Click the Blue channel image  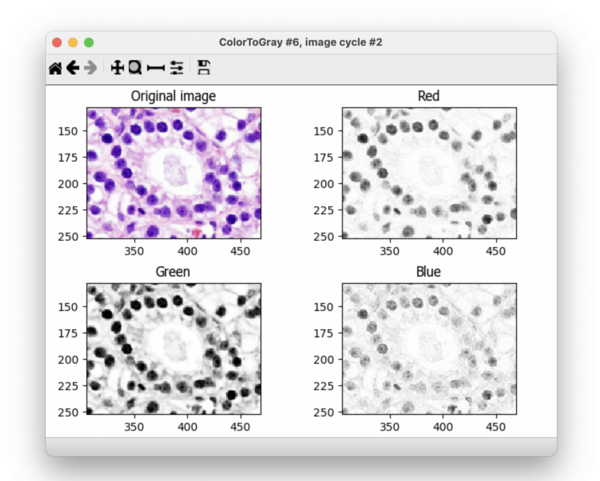point(429,348)
